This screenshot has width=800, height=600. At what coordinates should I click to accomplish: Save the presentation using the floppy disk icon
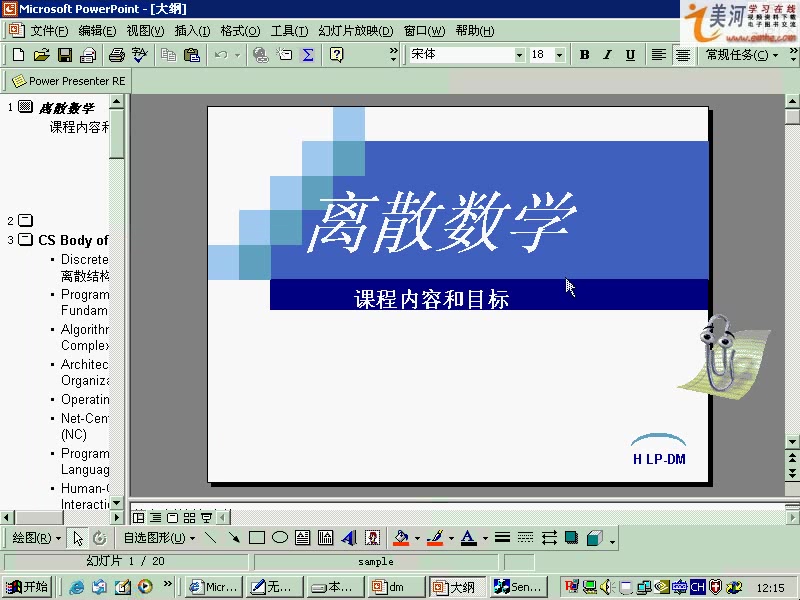(65, 55)
